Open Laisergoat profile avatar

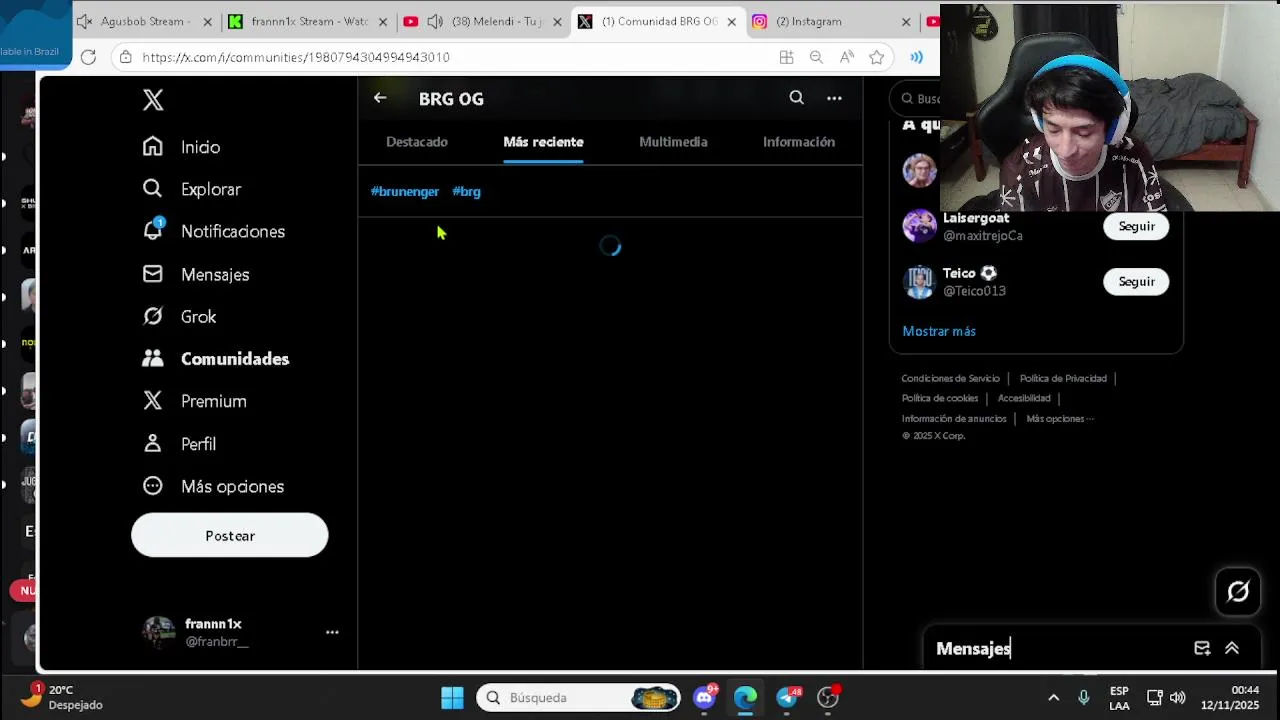point(919,226)
